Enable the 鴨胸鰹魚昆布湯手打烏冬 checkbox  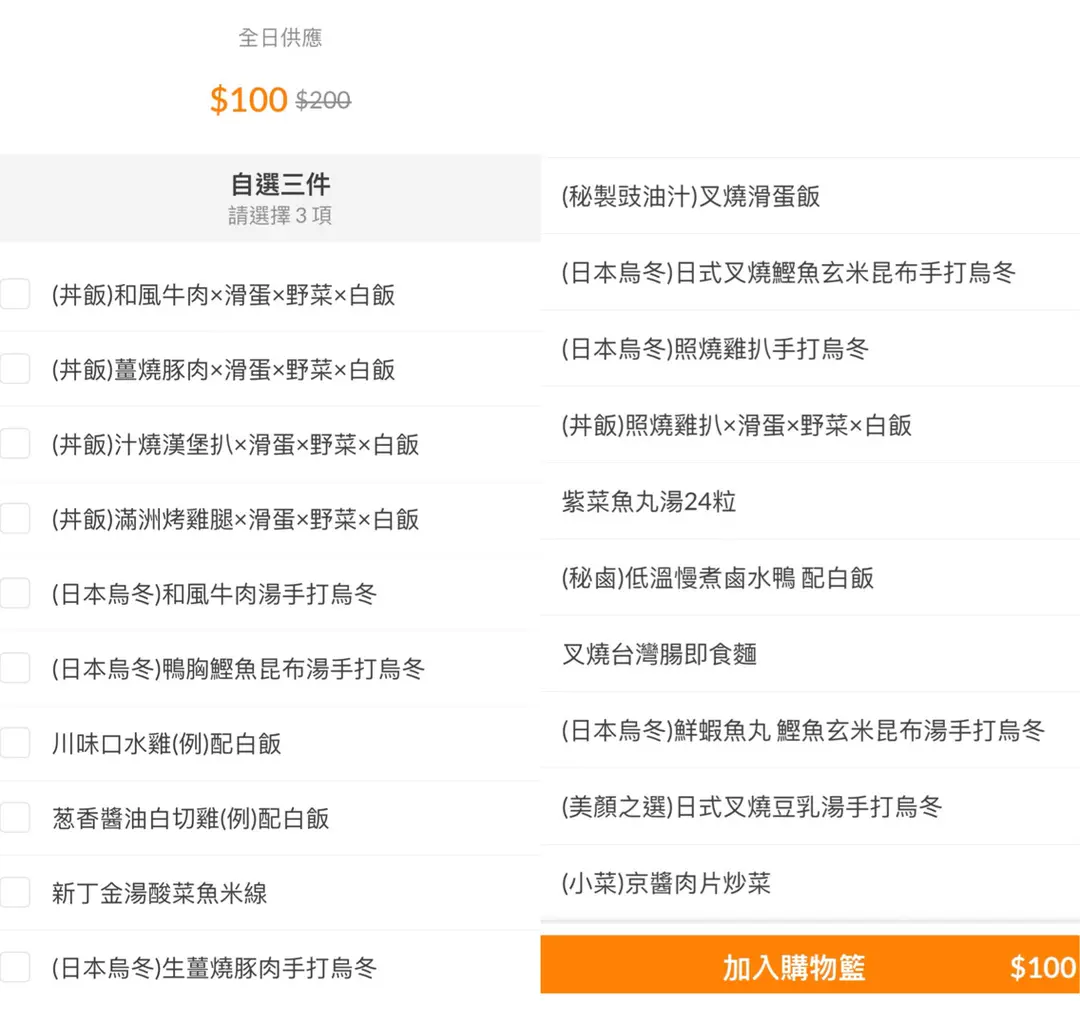(x=15, y=668)
